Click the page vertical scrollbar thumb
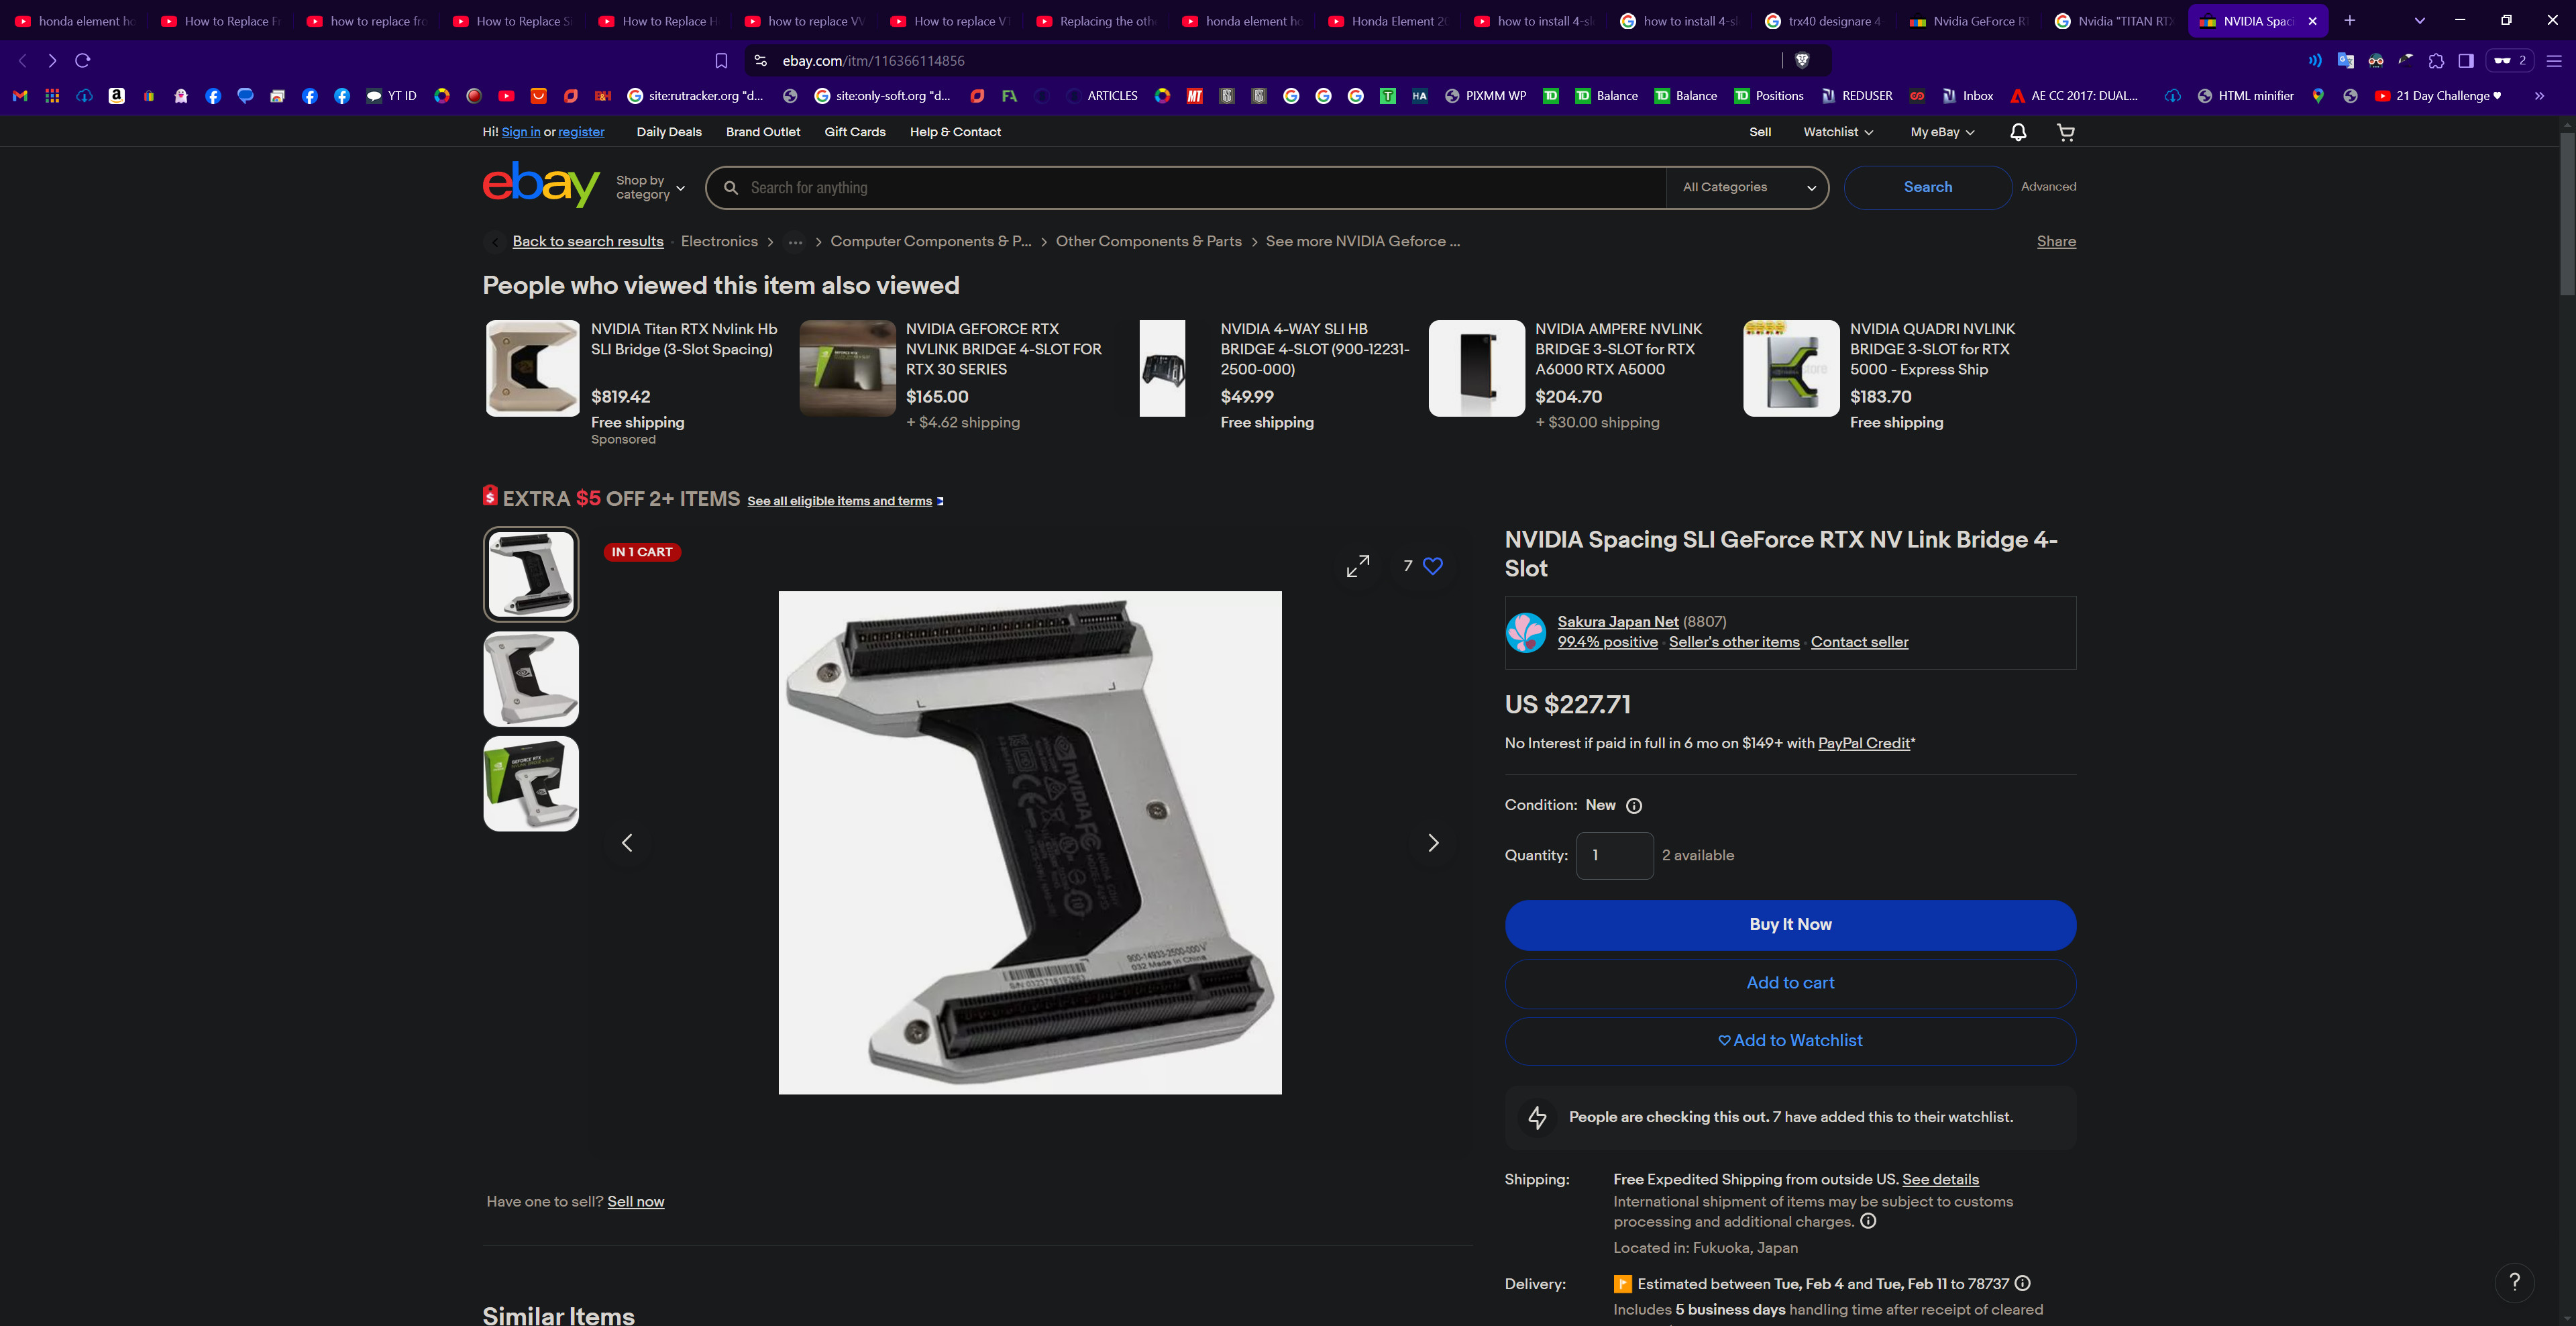This screenshot has width=2576, height=1326. [x=2567, y=213]
